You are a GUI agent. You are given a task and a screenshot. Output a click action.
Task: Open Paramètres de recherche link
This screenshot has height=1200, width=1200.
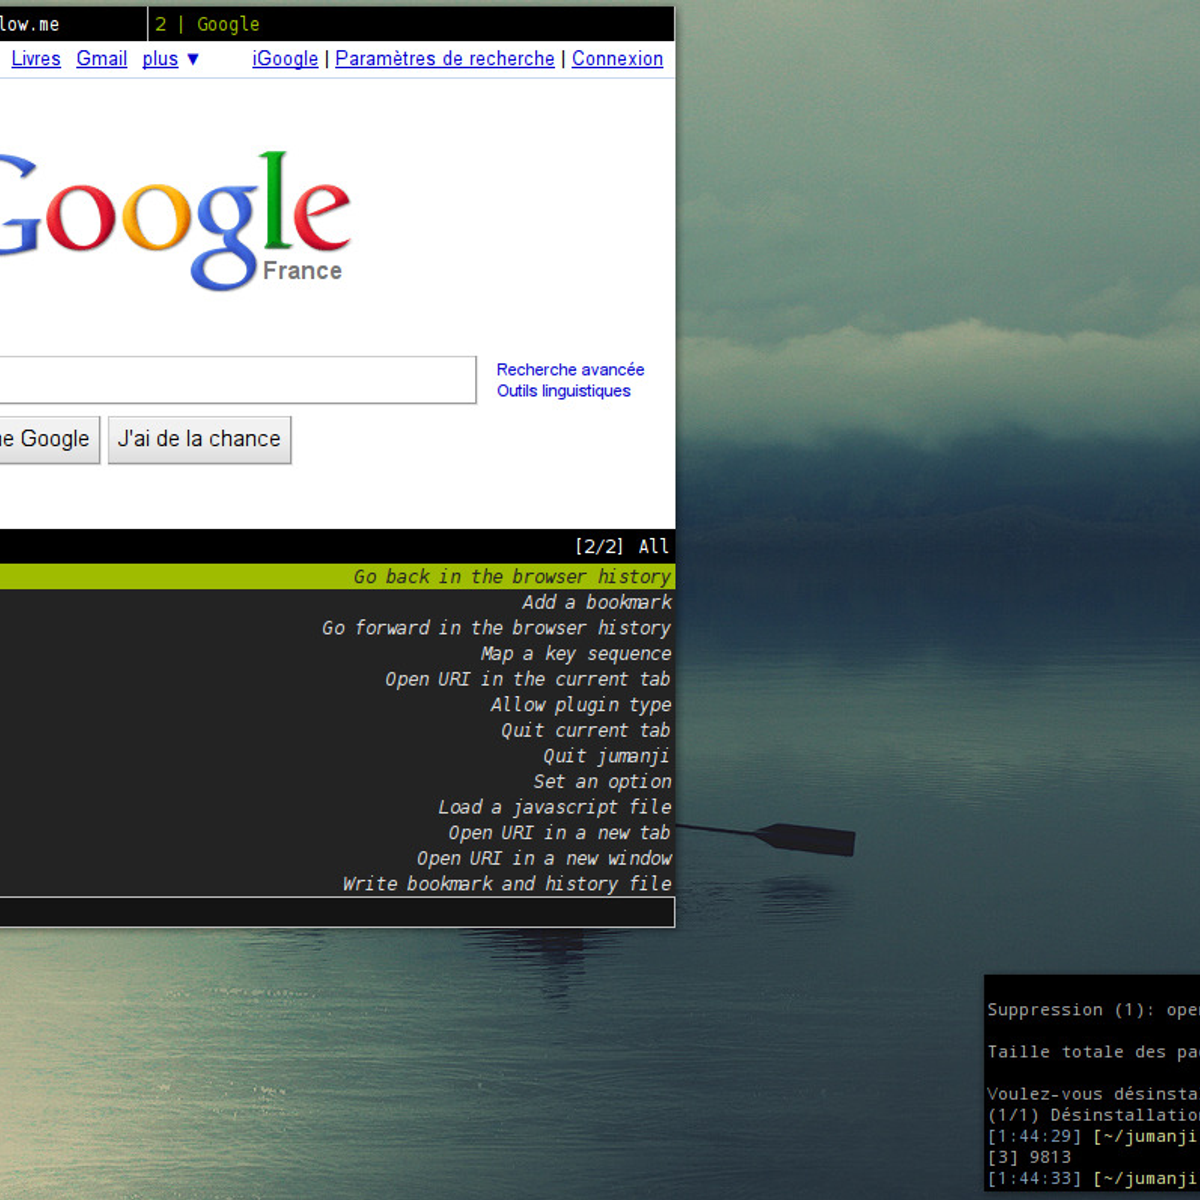[444, 59]
